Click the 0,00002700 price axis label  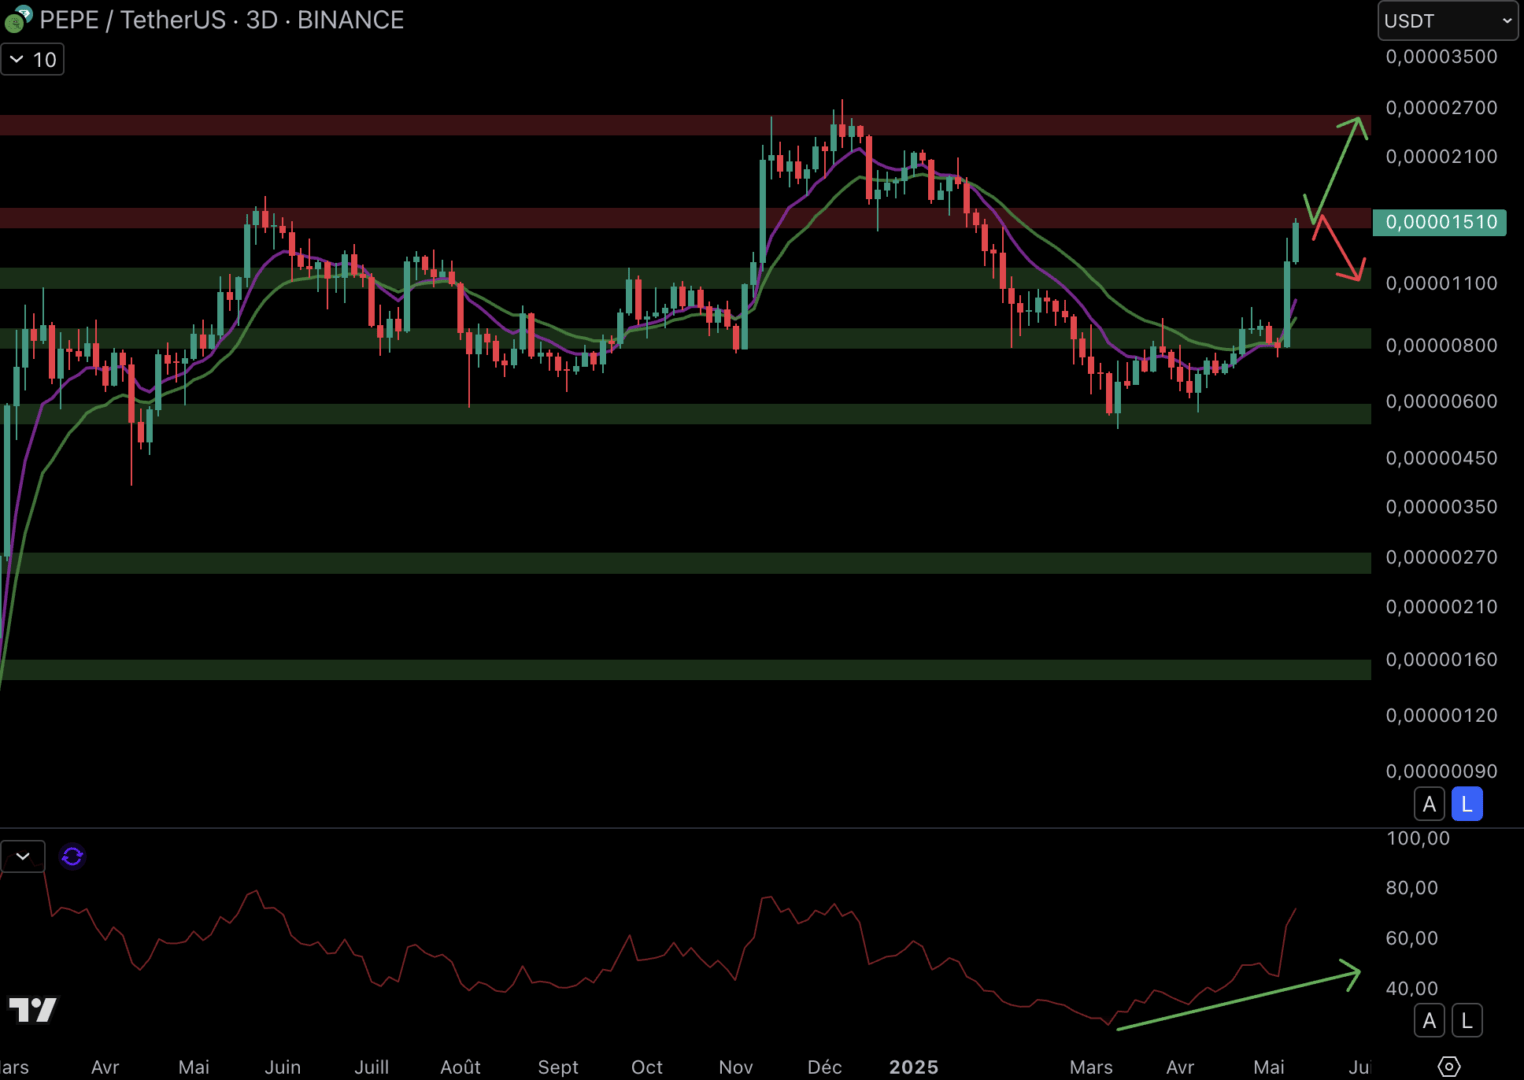click(x=1441, y=108)
